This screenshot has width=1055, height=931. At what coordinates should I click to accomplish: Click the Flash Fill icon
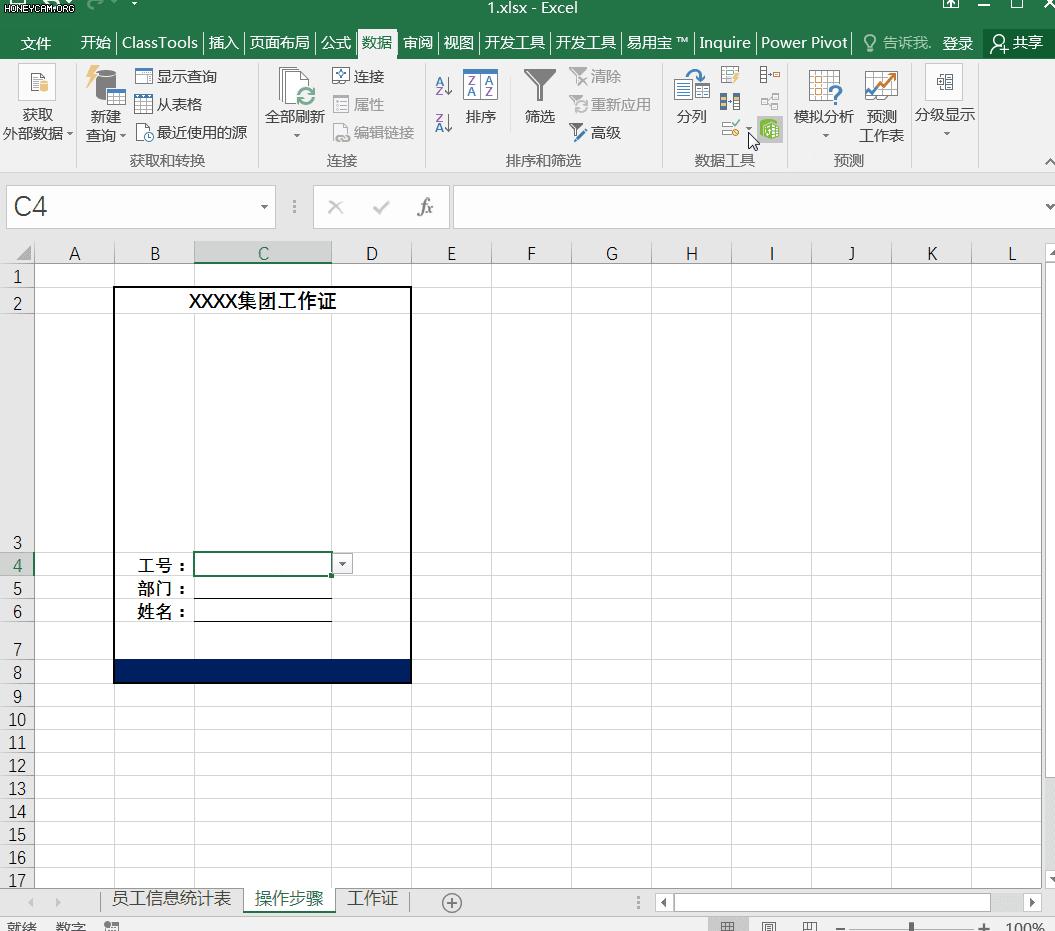click(x=730, y=75)
